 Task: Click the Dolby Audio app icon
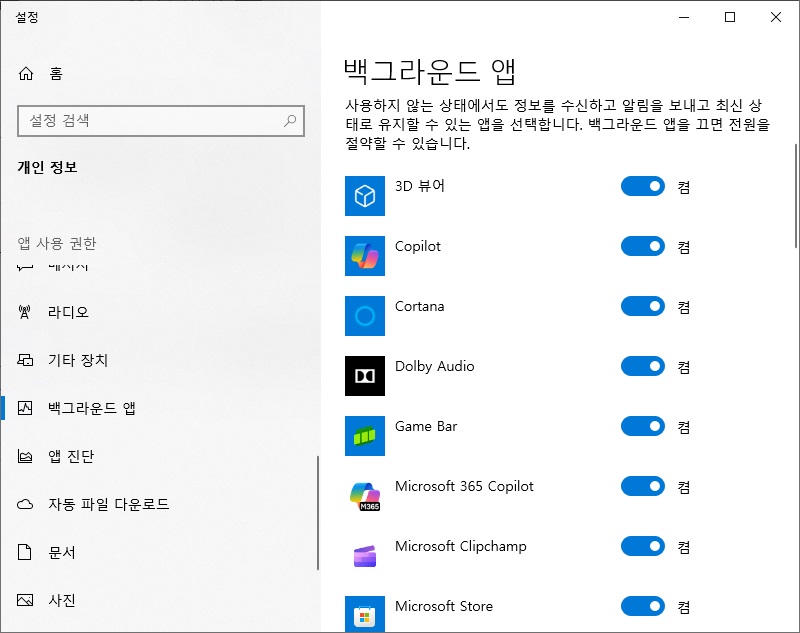(x=365, y=376)
